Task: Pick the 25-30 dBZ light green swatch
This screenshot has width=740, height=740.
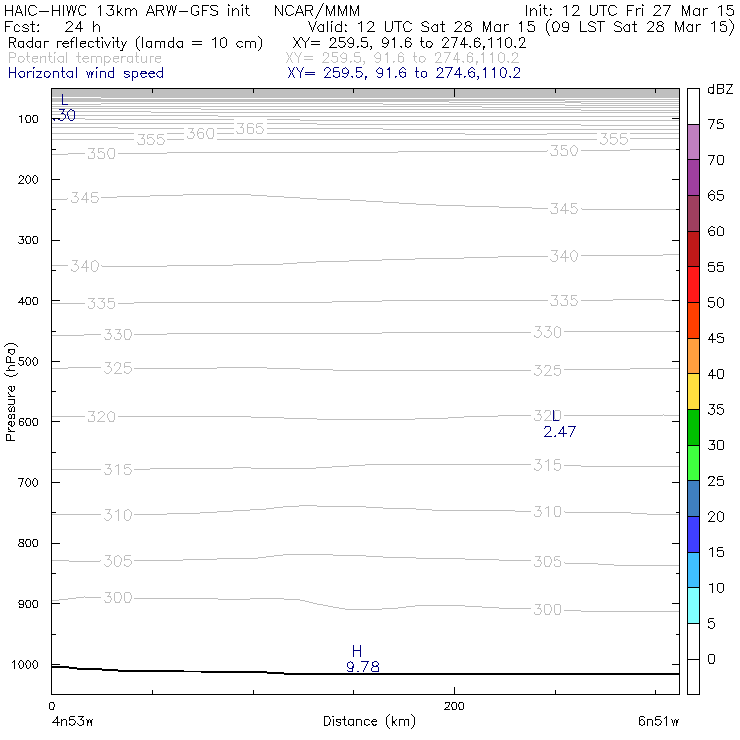Action: [x=693, y=463]
